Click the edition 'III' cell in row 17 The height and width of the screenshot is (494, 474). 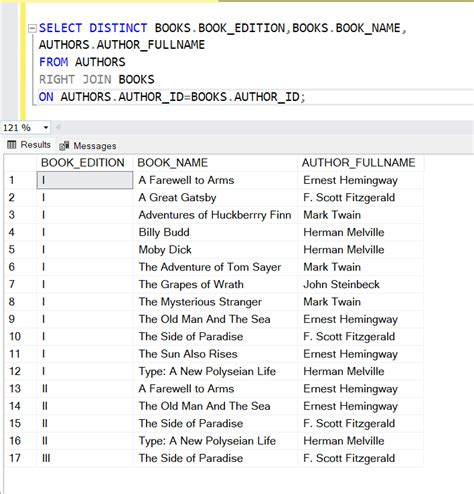[x=85, y=458]
